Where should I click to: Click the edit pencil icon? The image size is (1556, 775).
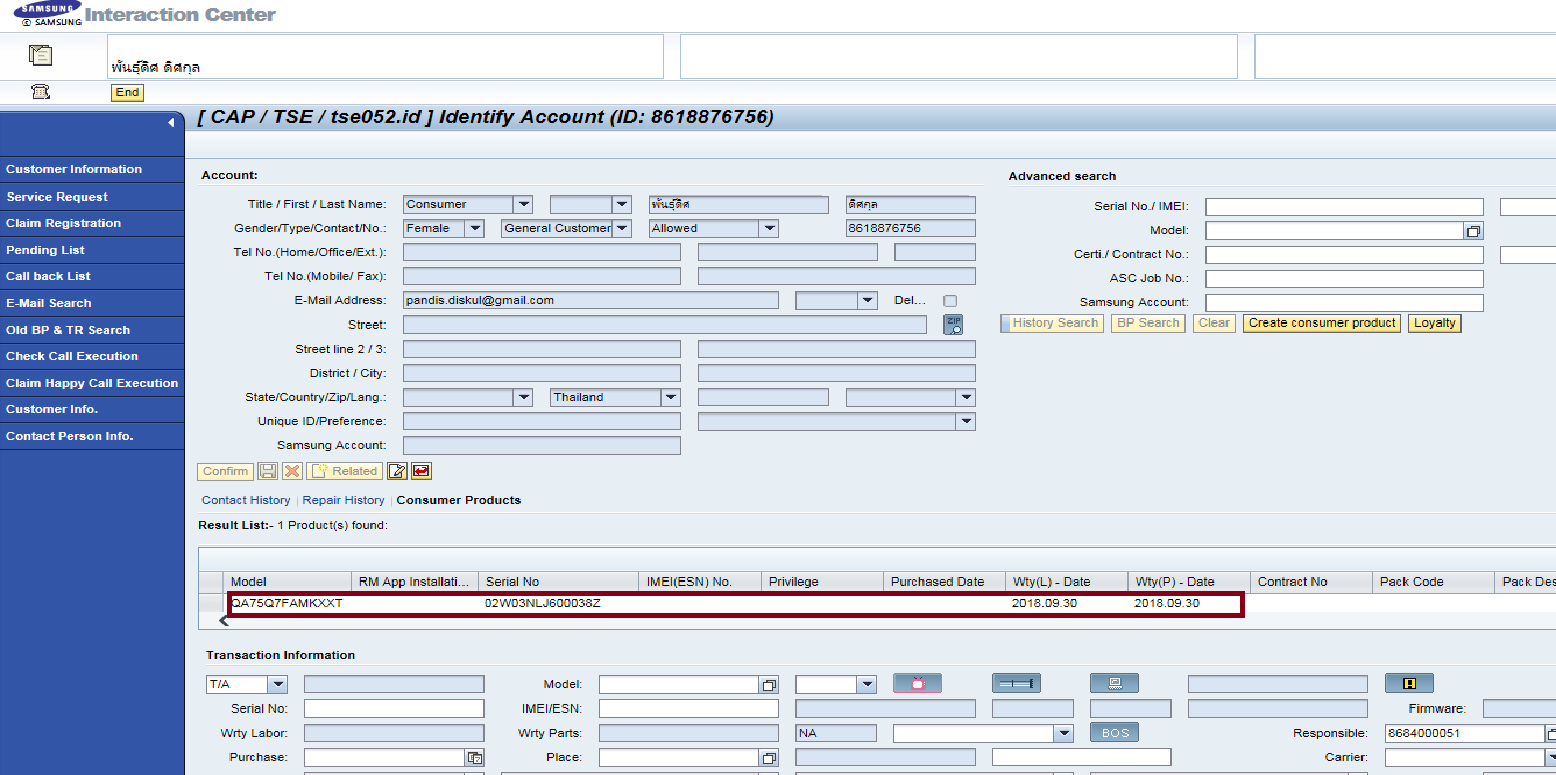click(397, 471)
